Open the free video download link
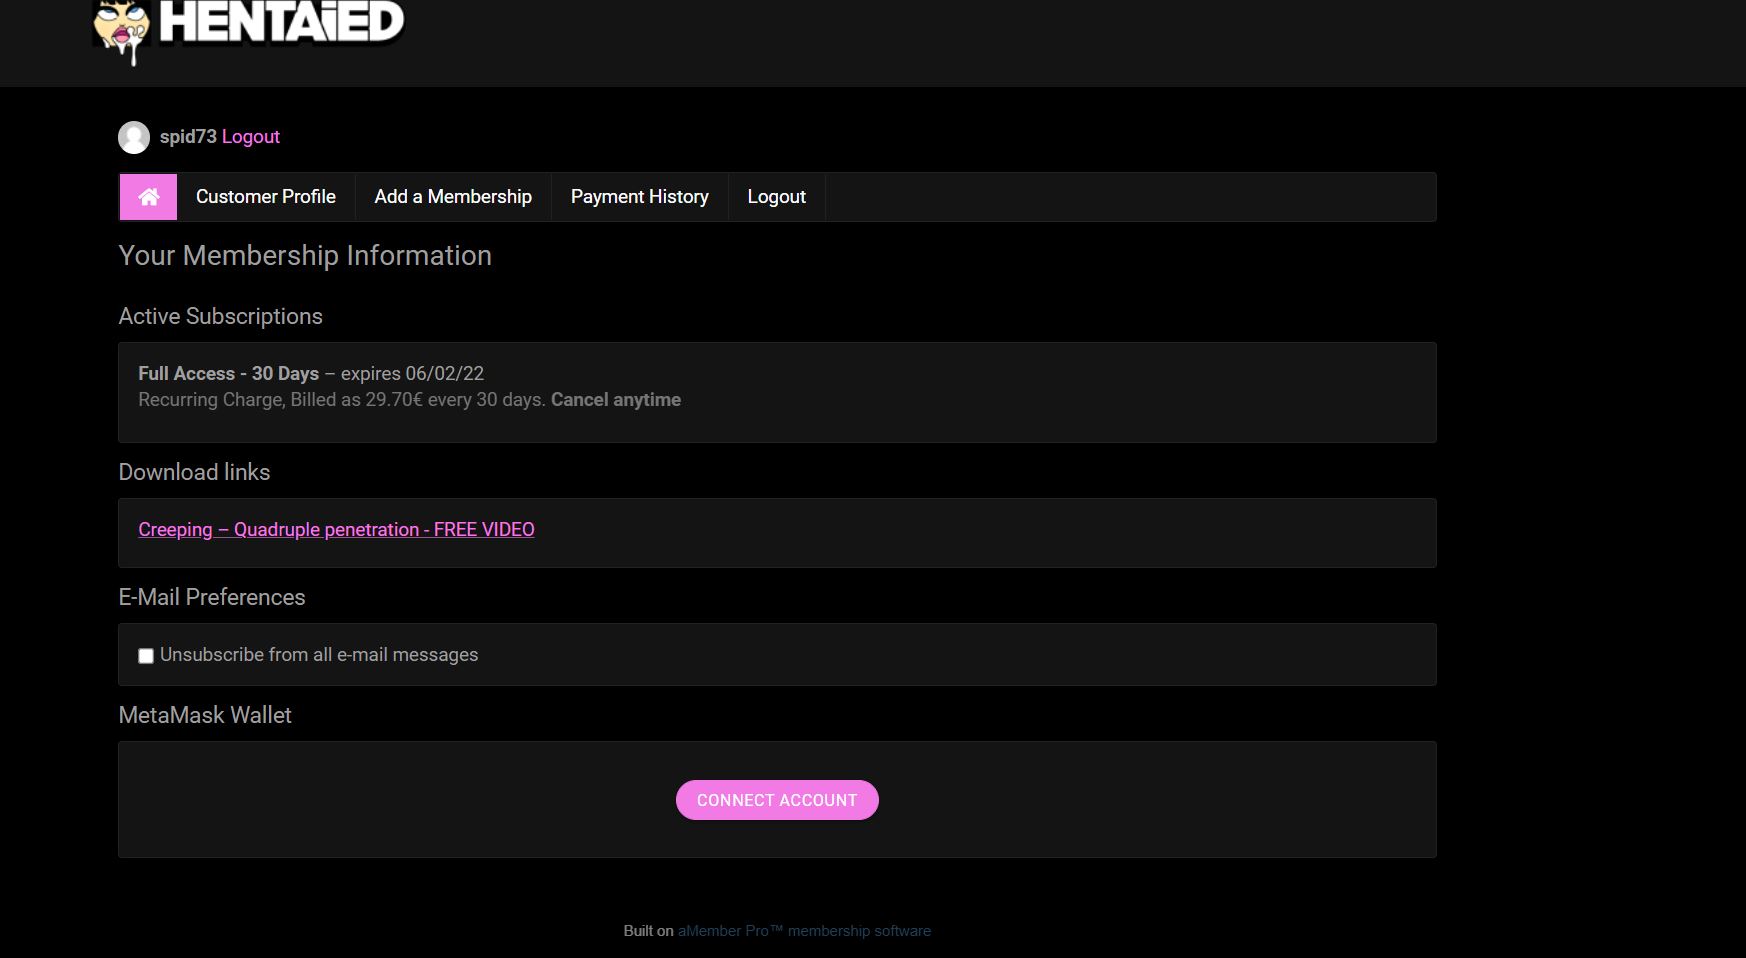Screen dimensions: 1746x958 pos(336,530)
